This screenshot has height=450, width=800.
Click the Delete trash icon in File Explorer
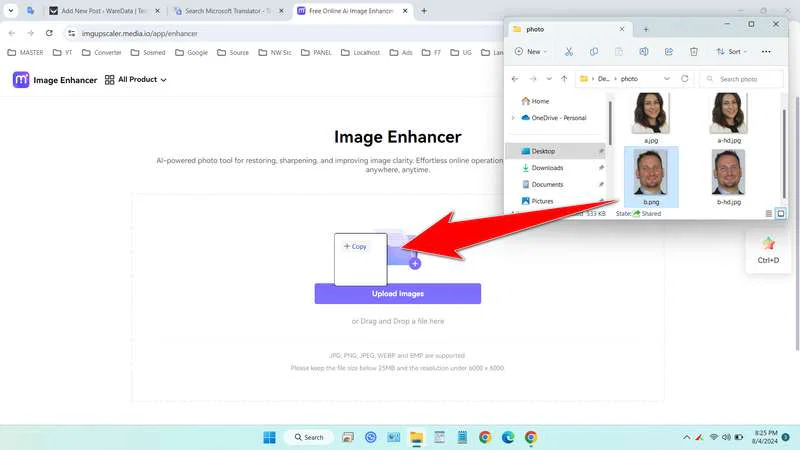click(694, 52)
